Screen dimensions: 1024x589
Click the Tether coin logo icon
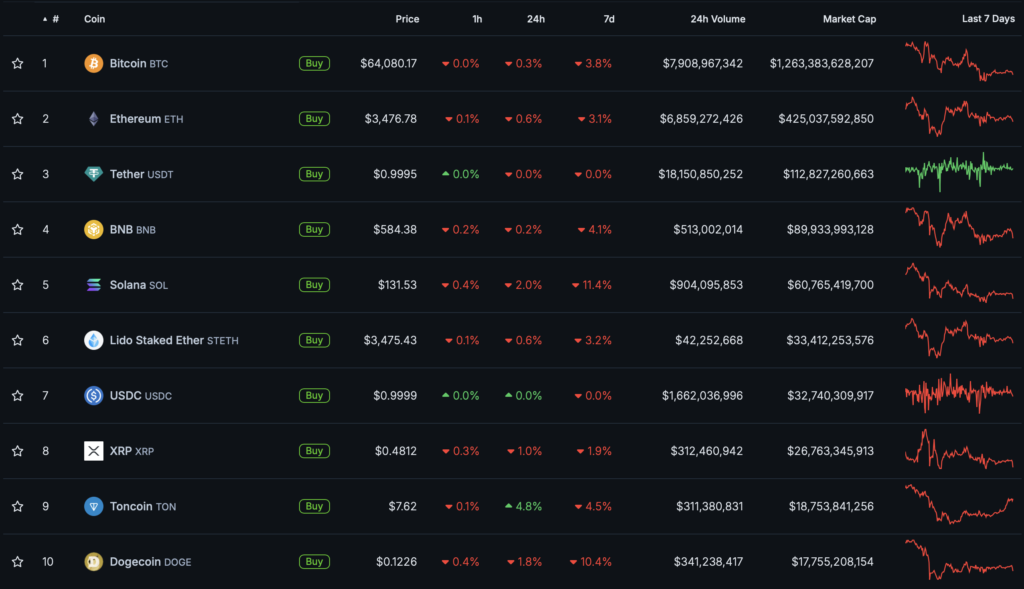(x=93, y=174)
